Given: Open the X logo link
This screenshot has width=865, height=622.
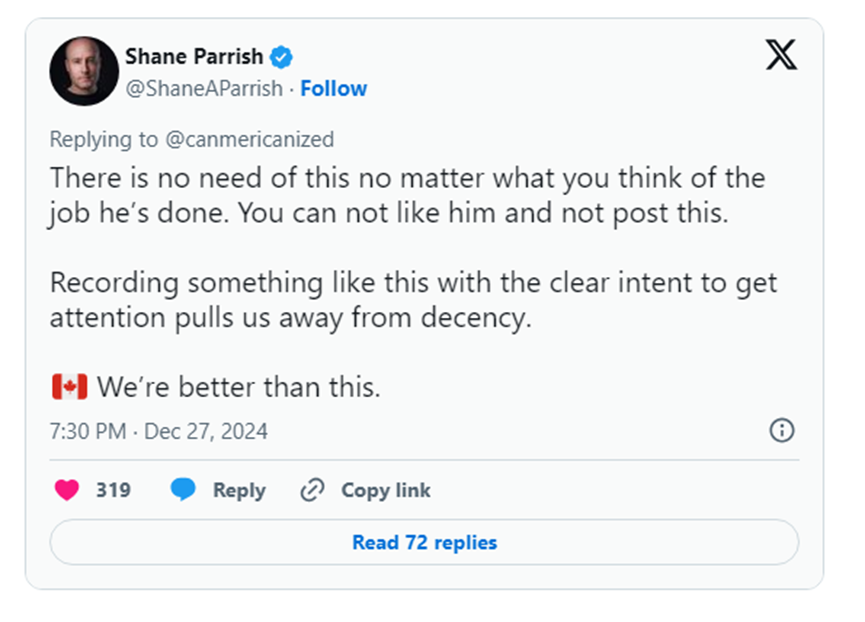Looking at the screenshot, I should pyautogui.click(x=781, y=55).
